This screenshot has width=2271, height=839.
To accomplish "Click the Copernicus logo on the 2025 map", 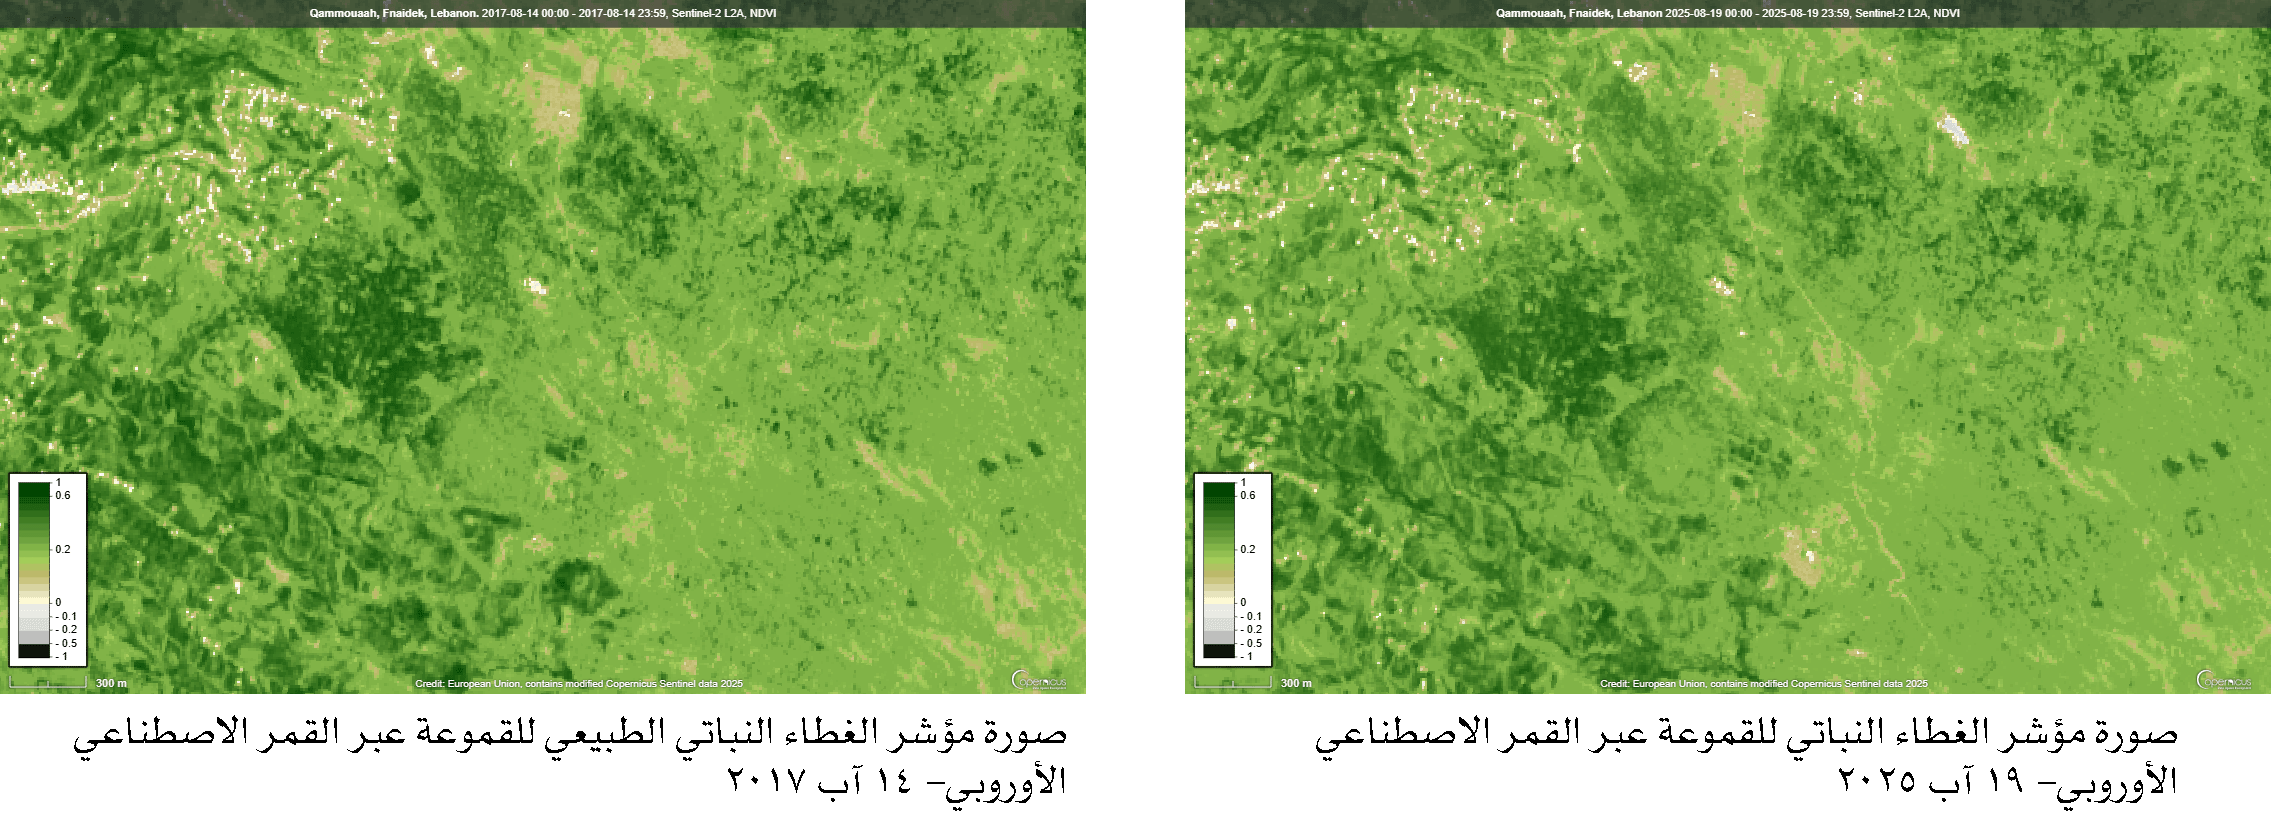I will point(2225,680).
